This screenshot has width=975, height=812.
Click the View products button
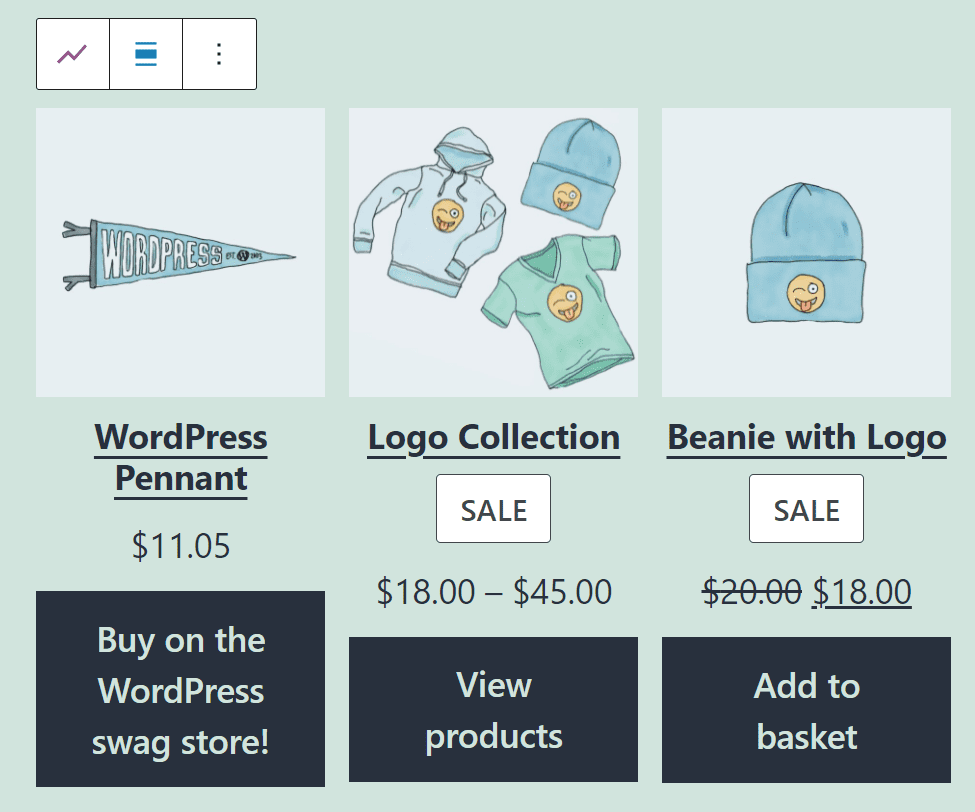point(493,709)
